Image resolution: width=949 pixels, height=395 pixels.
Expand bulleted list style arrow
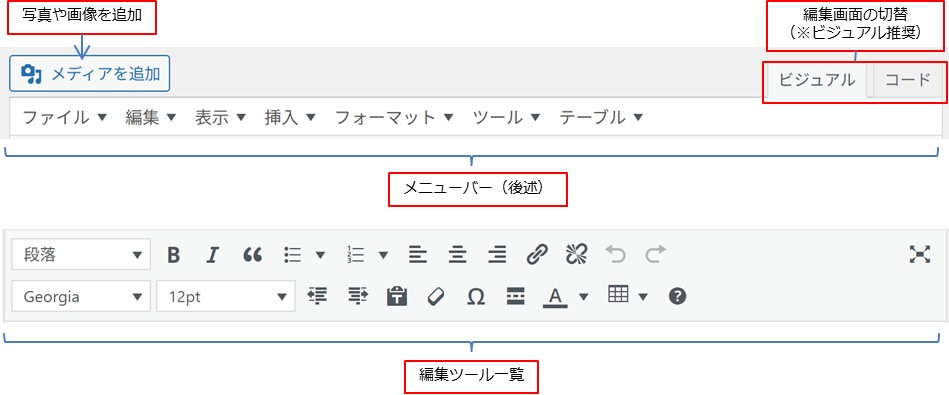[320, 255]
